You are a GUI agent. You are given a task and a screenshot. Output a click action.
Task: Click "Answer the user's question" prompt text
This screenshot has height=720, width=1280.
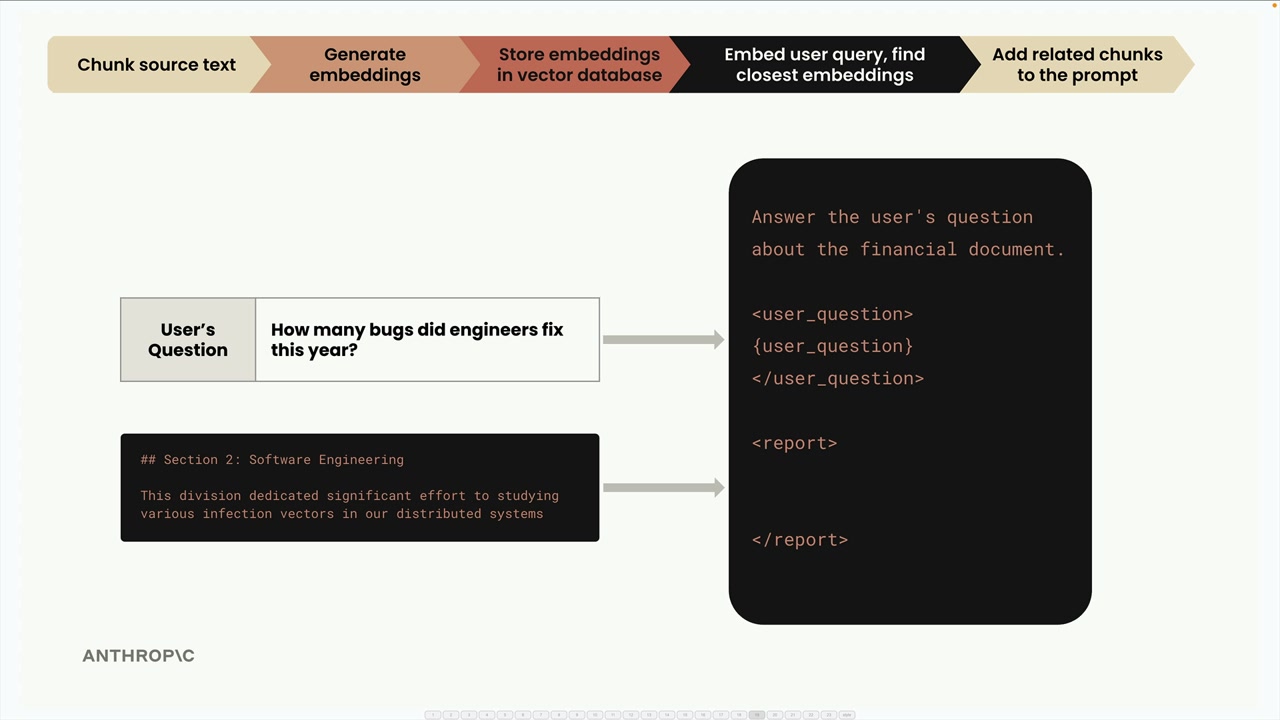892,217
